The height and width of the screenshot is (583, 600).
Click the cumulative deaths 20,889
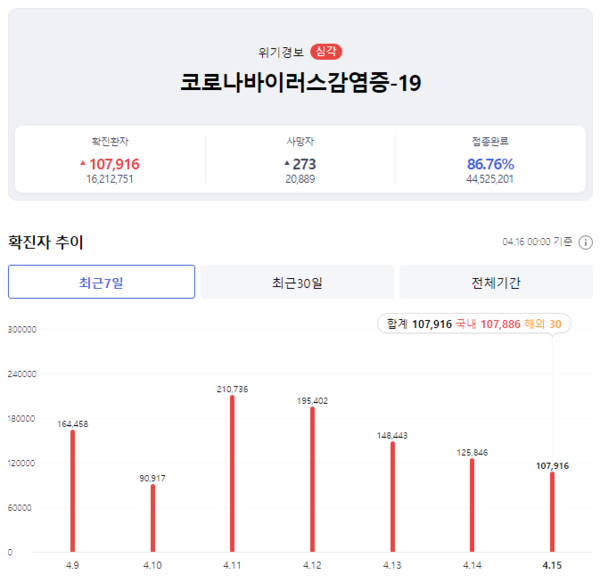pos(300,179)
